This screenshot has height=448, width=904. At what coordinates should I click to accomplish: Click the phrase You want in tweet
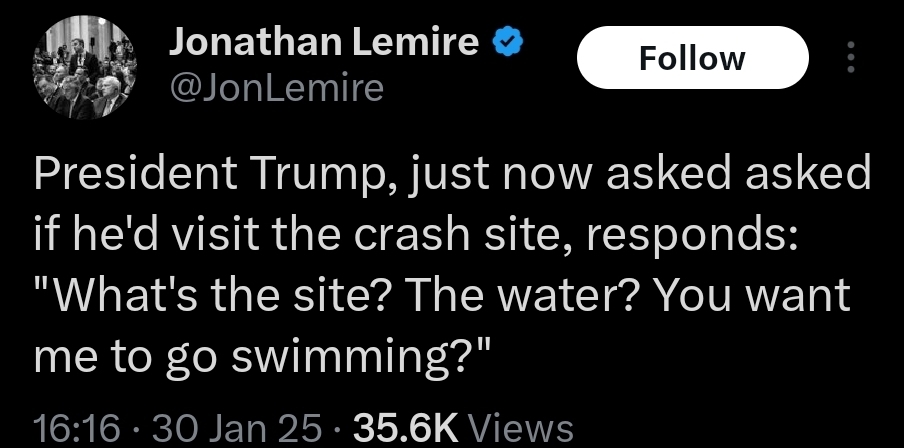(x=753, y=294)
